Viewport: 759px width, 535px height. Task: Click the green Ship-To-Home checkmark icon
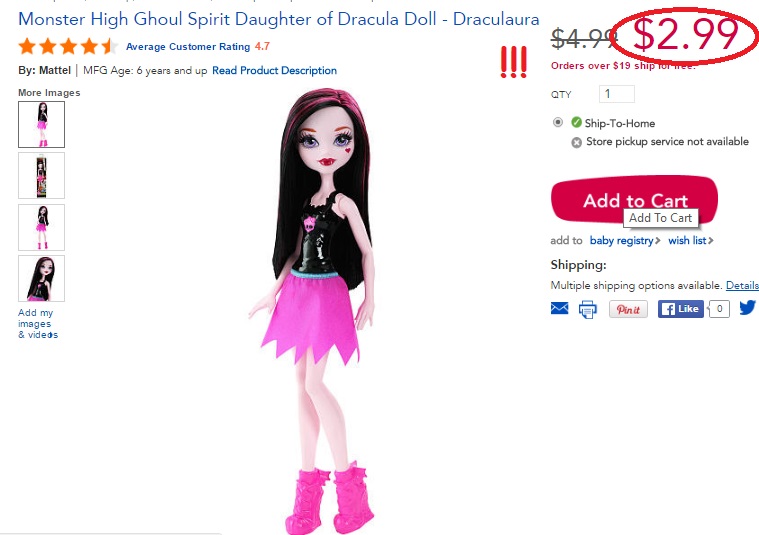tap(576, 122)
